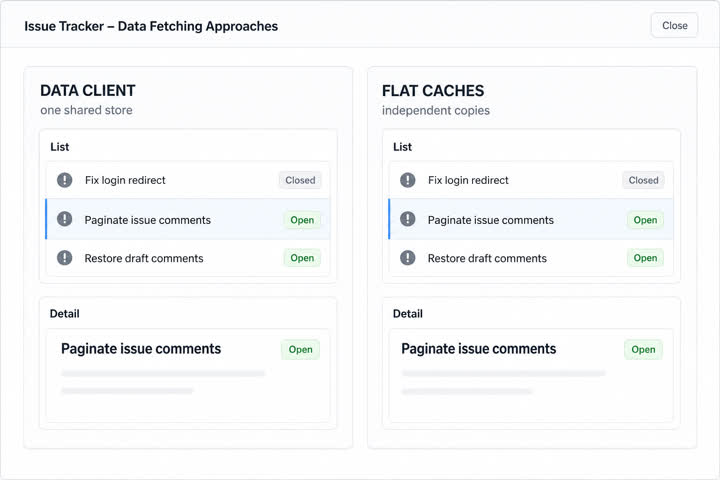This screenshot has height=480, width=720.
Task: Toggle Open badge on Restore draft comments in Flat Caches list
Action: (645, 258)
